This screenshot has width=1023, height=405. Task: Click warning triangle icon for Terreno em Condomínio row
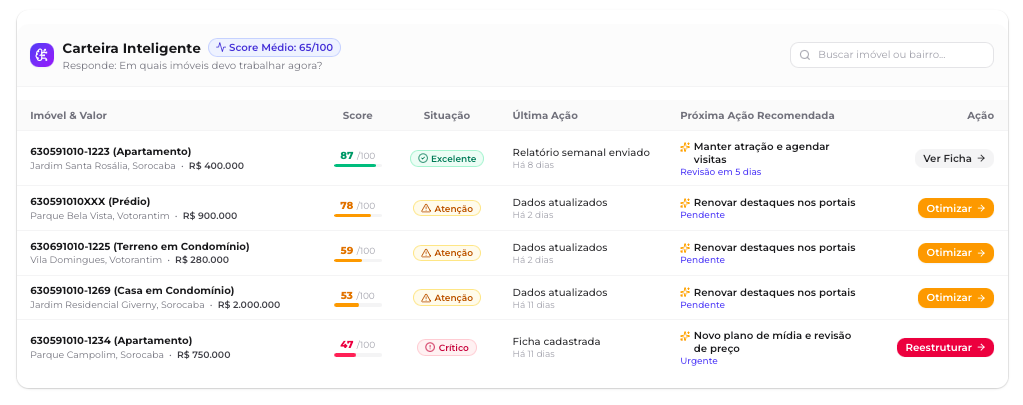(426, 253)
